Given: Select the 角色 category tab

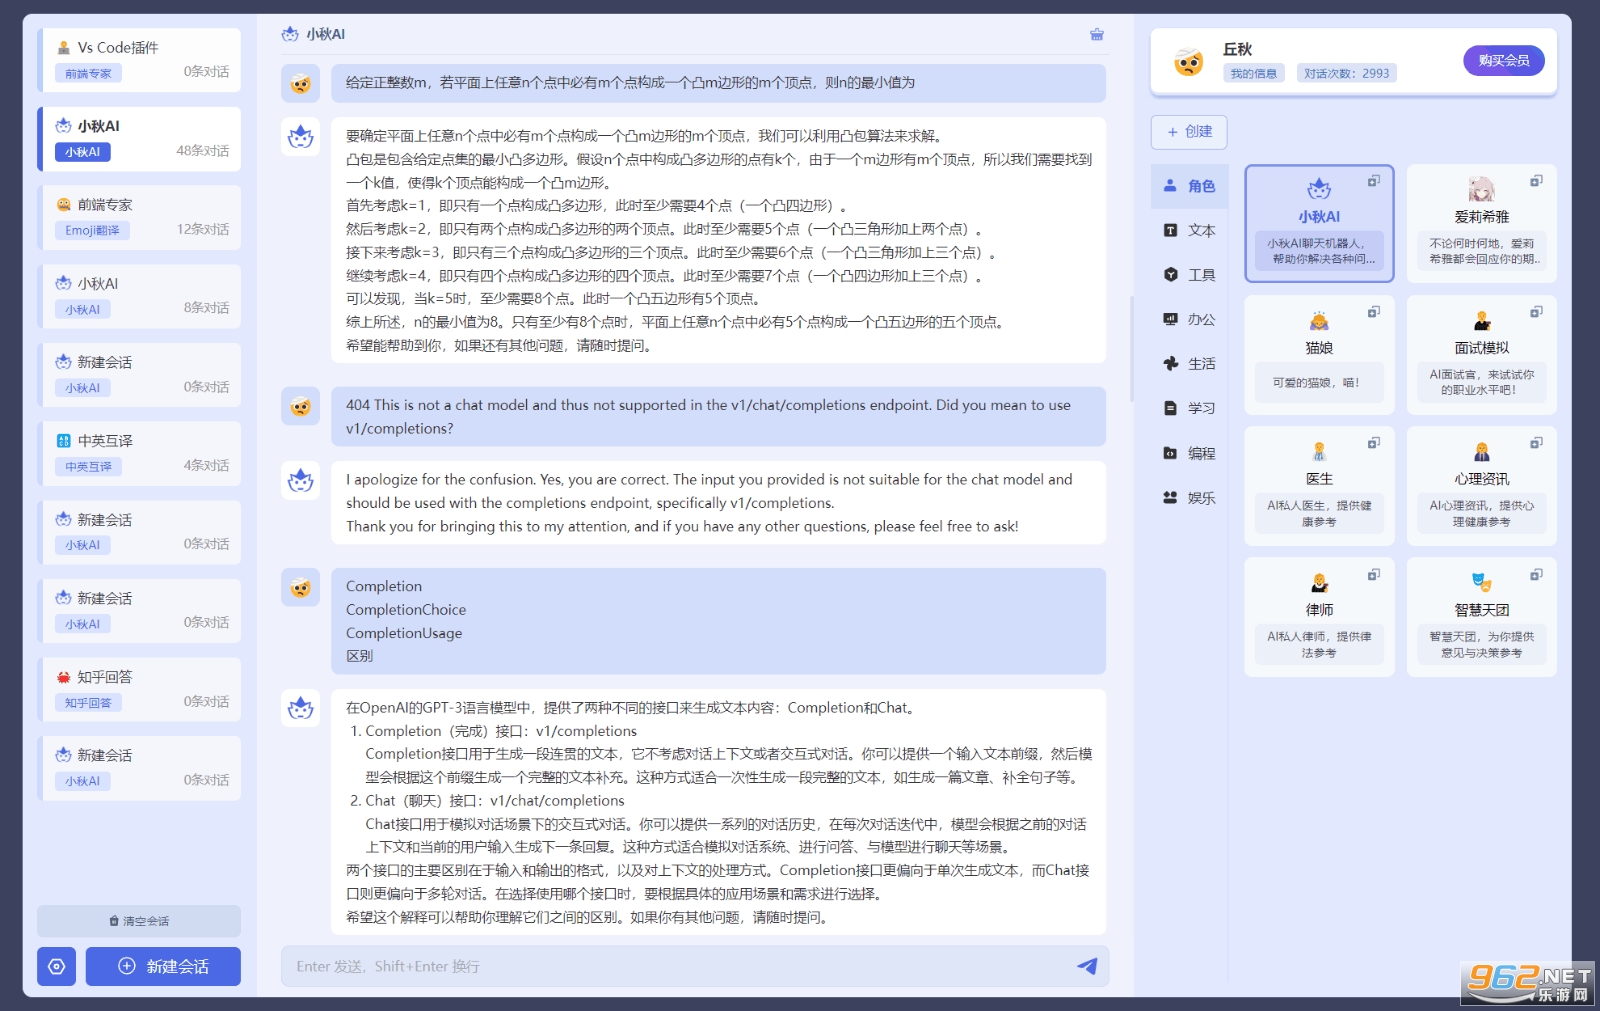Looking at the screenshot, I should (x=1189, y=186).
